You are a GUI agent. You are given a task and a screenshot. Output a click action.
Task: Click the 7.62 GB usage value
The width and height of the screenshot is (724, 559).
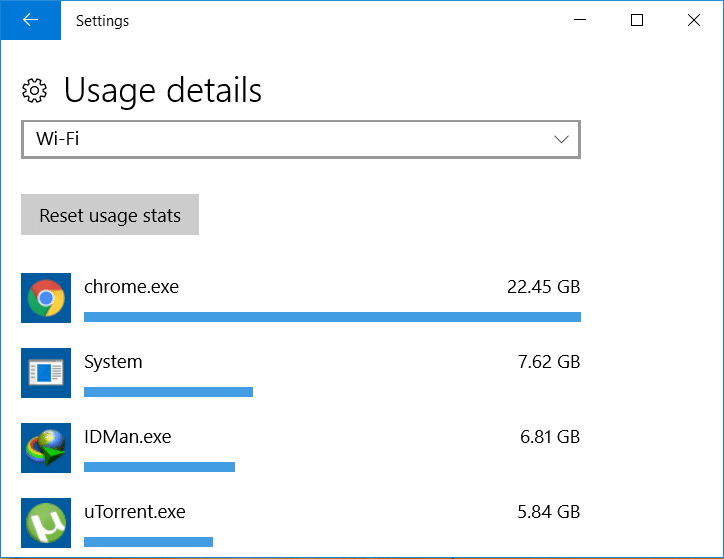[x=549, y=362]
